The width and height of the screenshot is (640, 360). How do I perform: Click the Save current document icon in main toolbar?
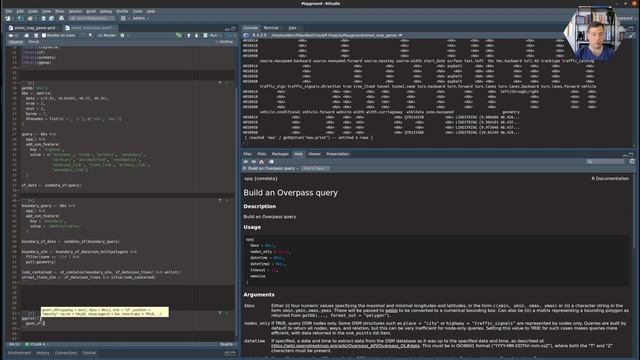tap(43, 18)
